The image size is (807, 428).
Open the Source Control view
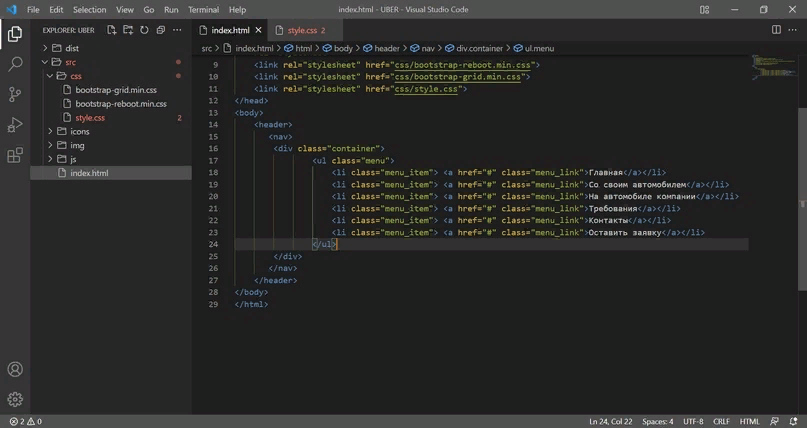point(15,94)
